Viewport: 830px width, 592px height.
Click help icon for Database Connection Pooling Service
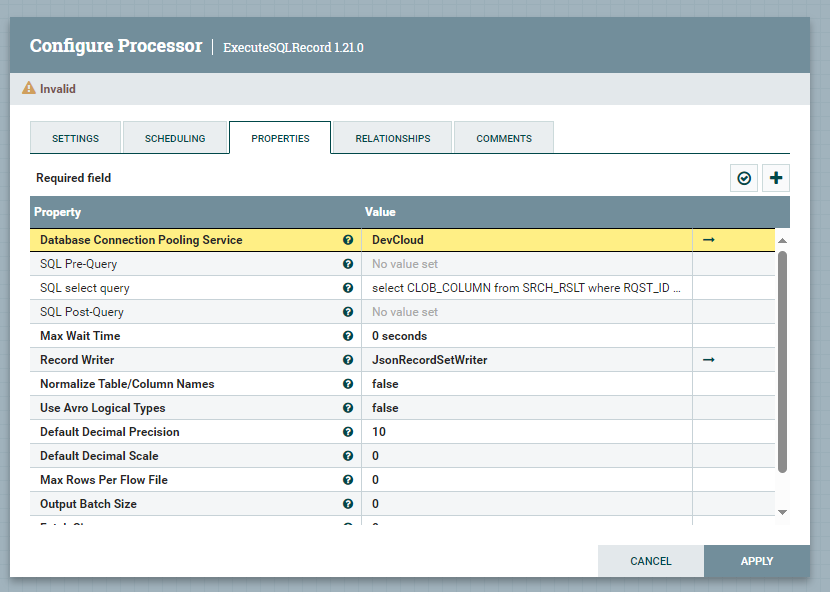pos(348,240)
